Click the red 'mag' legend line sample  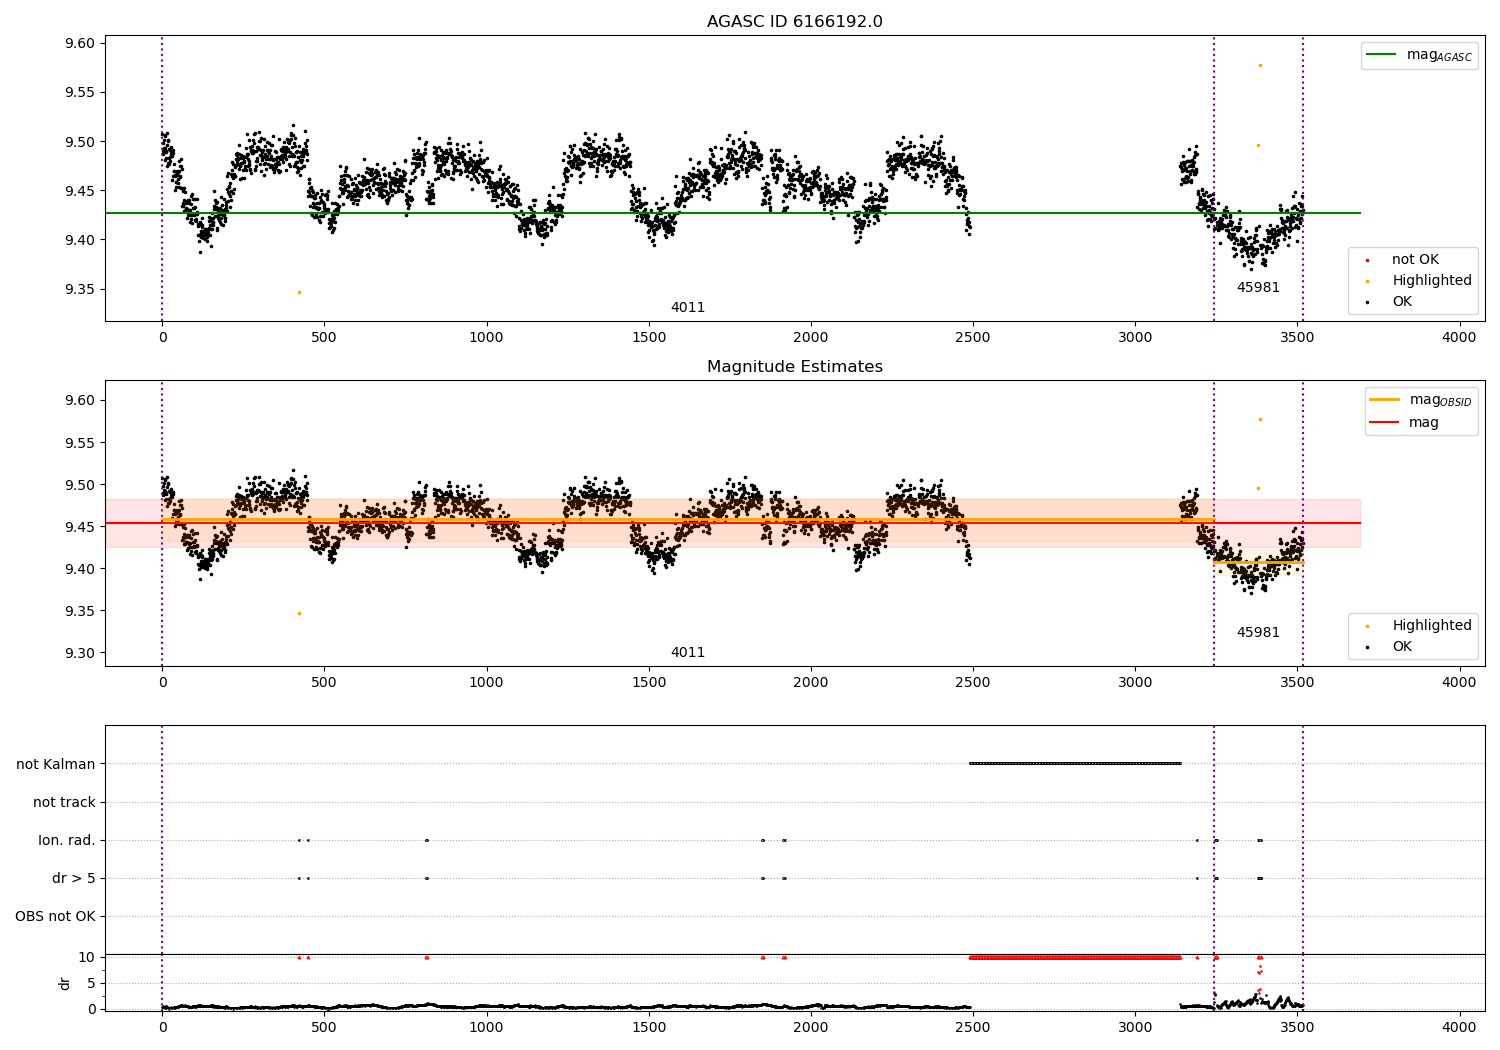tap(1385, 422)
